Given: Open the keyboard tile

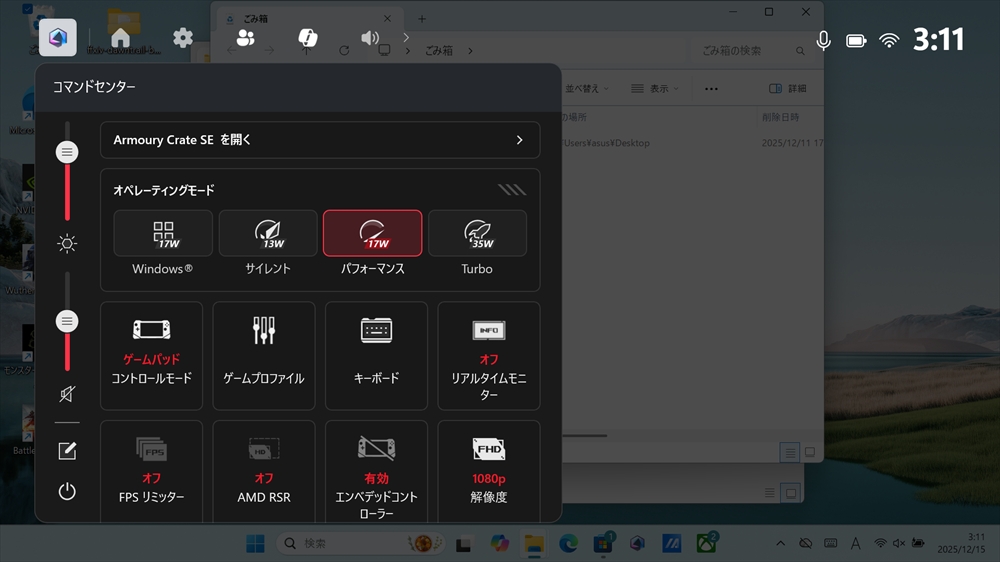Looking at the screenshot, I should [x=376, y=355].
